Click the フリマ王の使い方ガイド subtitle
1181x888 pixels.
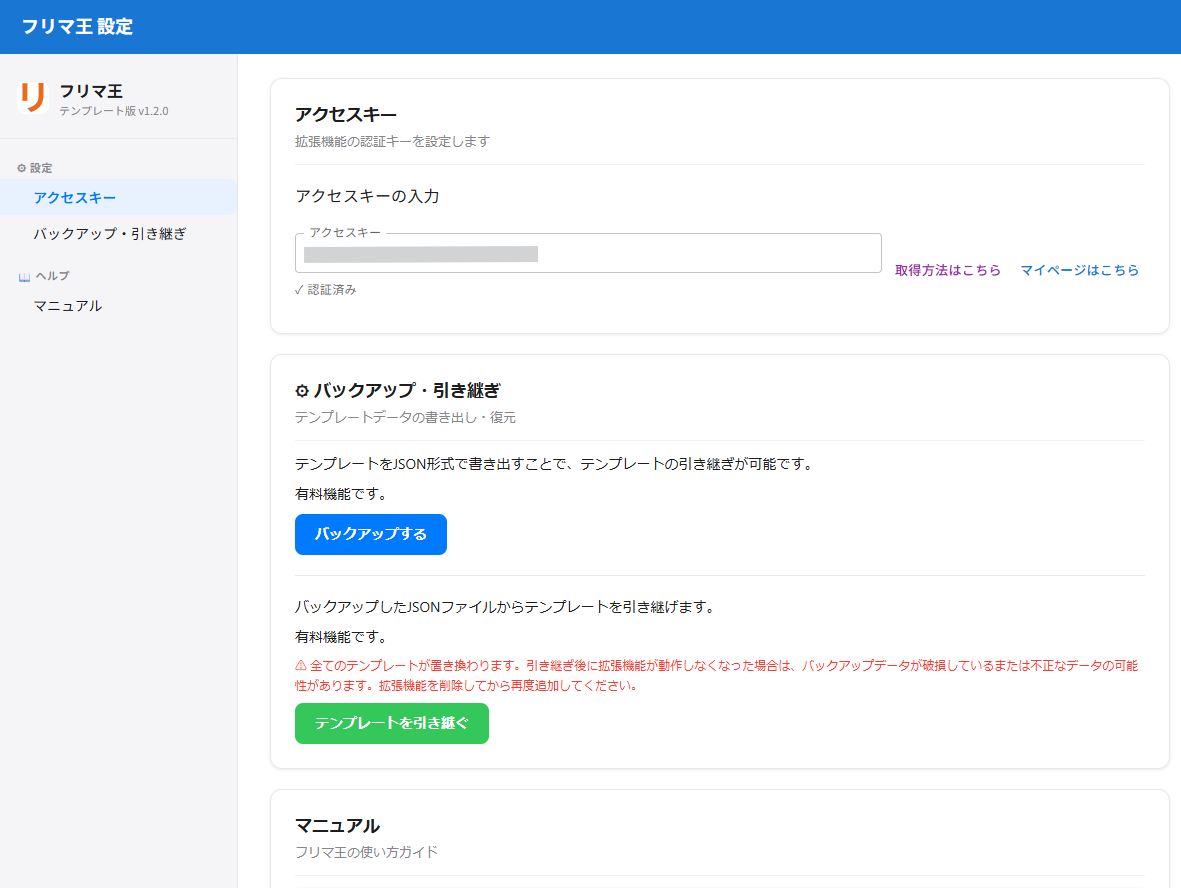coord(366,852)
